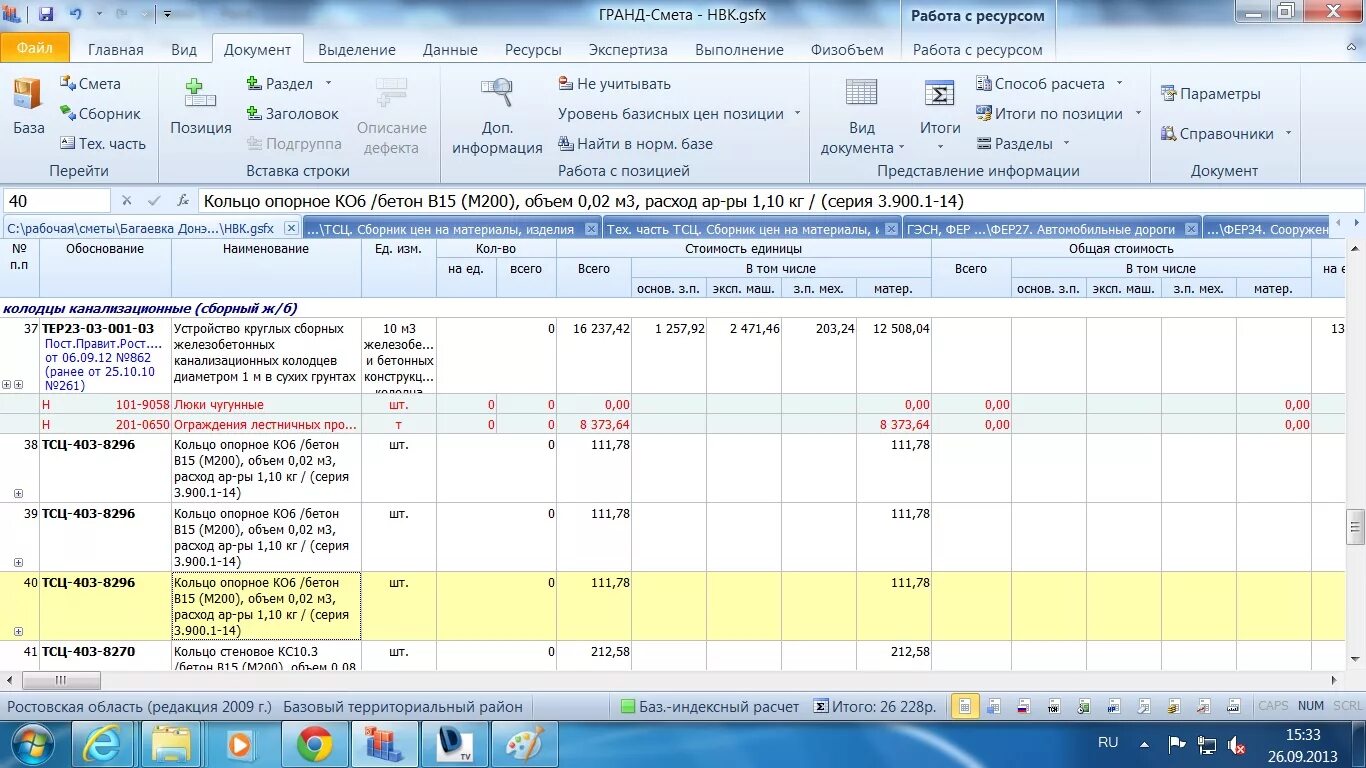Open Доп. информация for the position

(497, 116)
